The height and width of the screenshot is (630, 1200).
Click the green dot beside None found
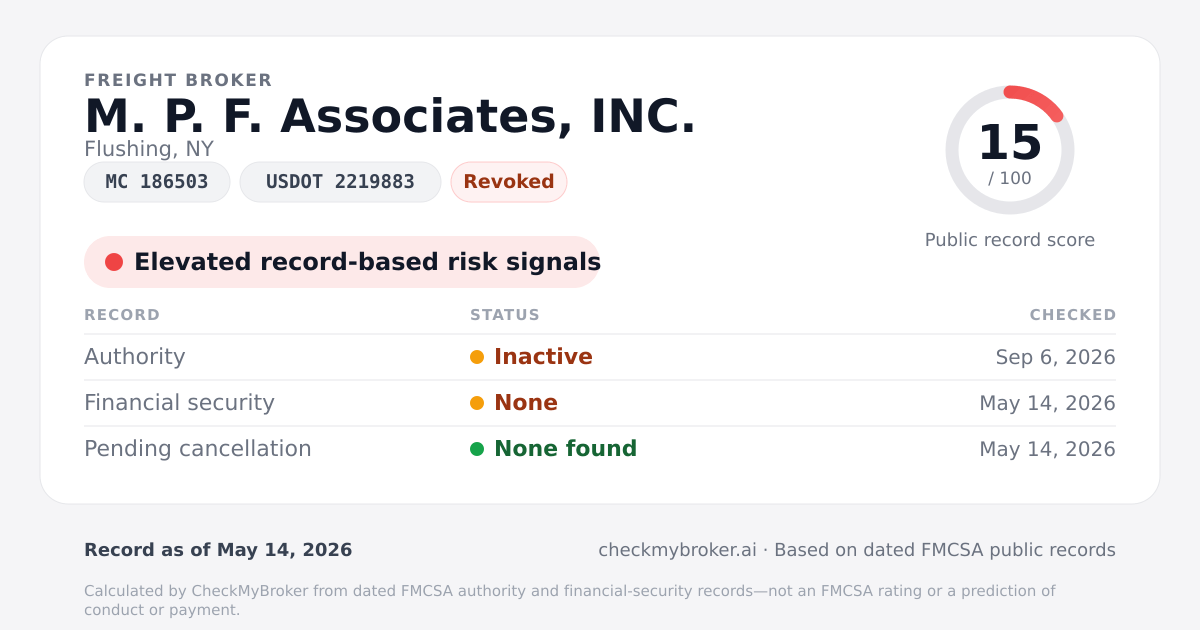click(x=477, y=449)
